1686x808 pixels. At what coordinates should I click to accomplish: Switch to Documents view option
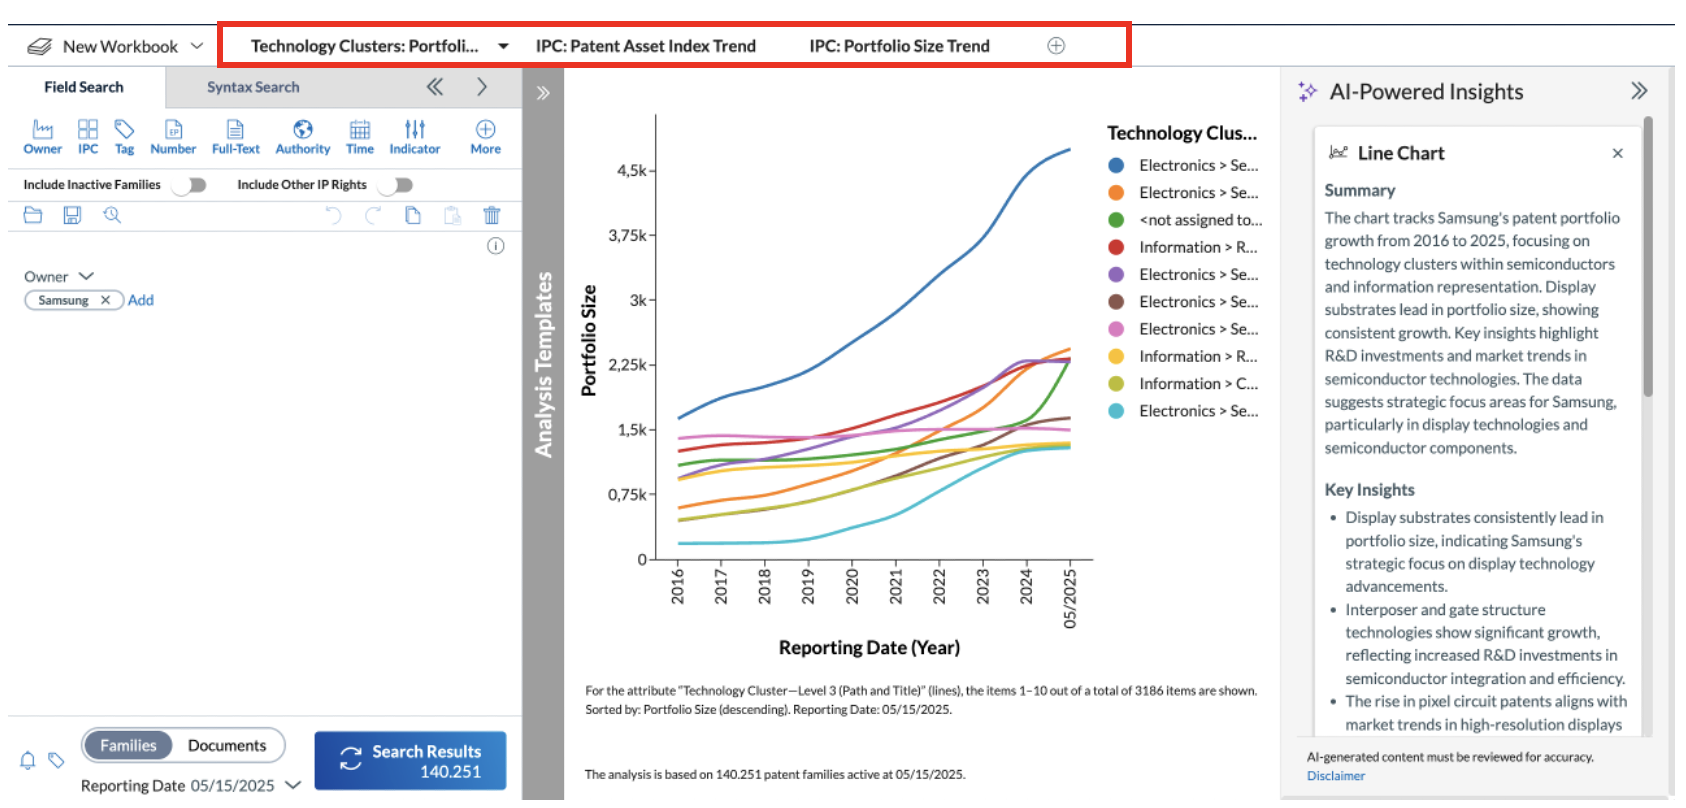pos(227,745)
